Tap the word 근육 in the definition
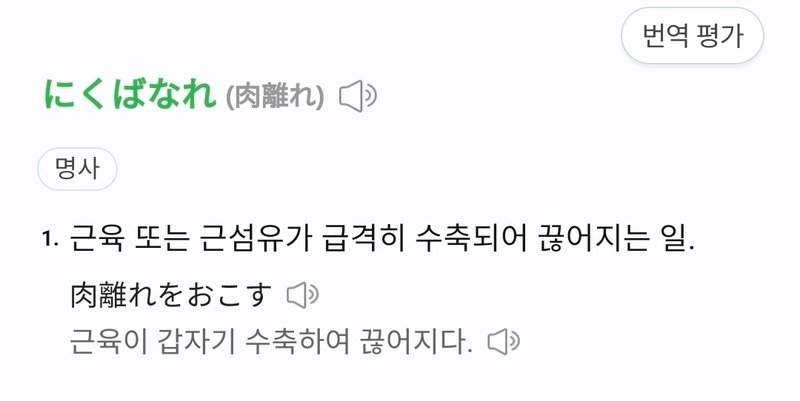Image resolution: width=800 pixels, height=401 pixels. 96,238
